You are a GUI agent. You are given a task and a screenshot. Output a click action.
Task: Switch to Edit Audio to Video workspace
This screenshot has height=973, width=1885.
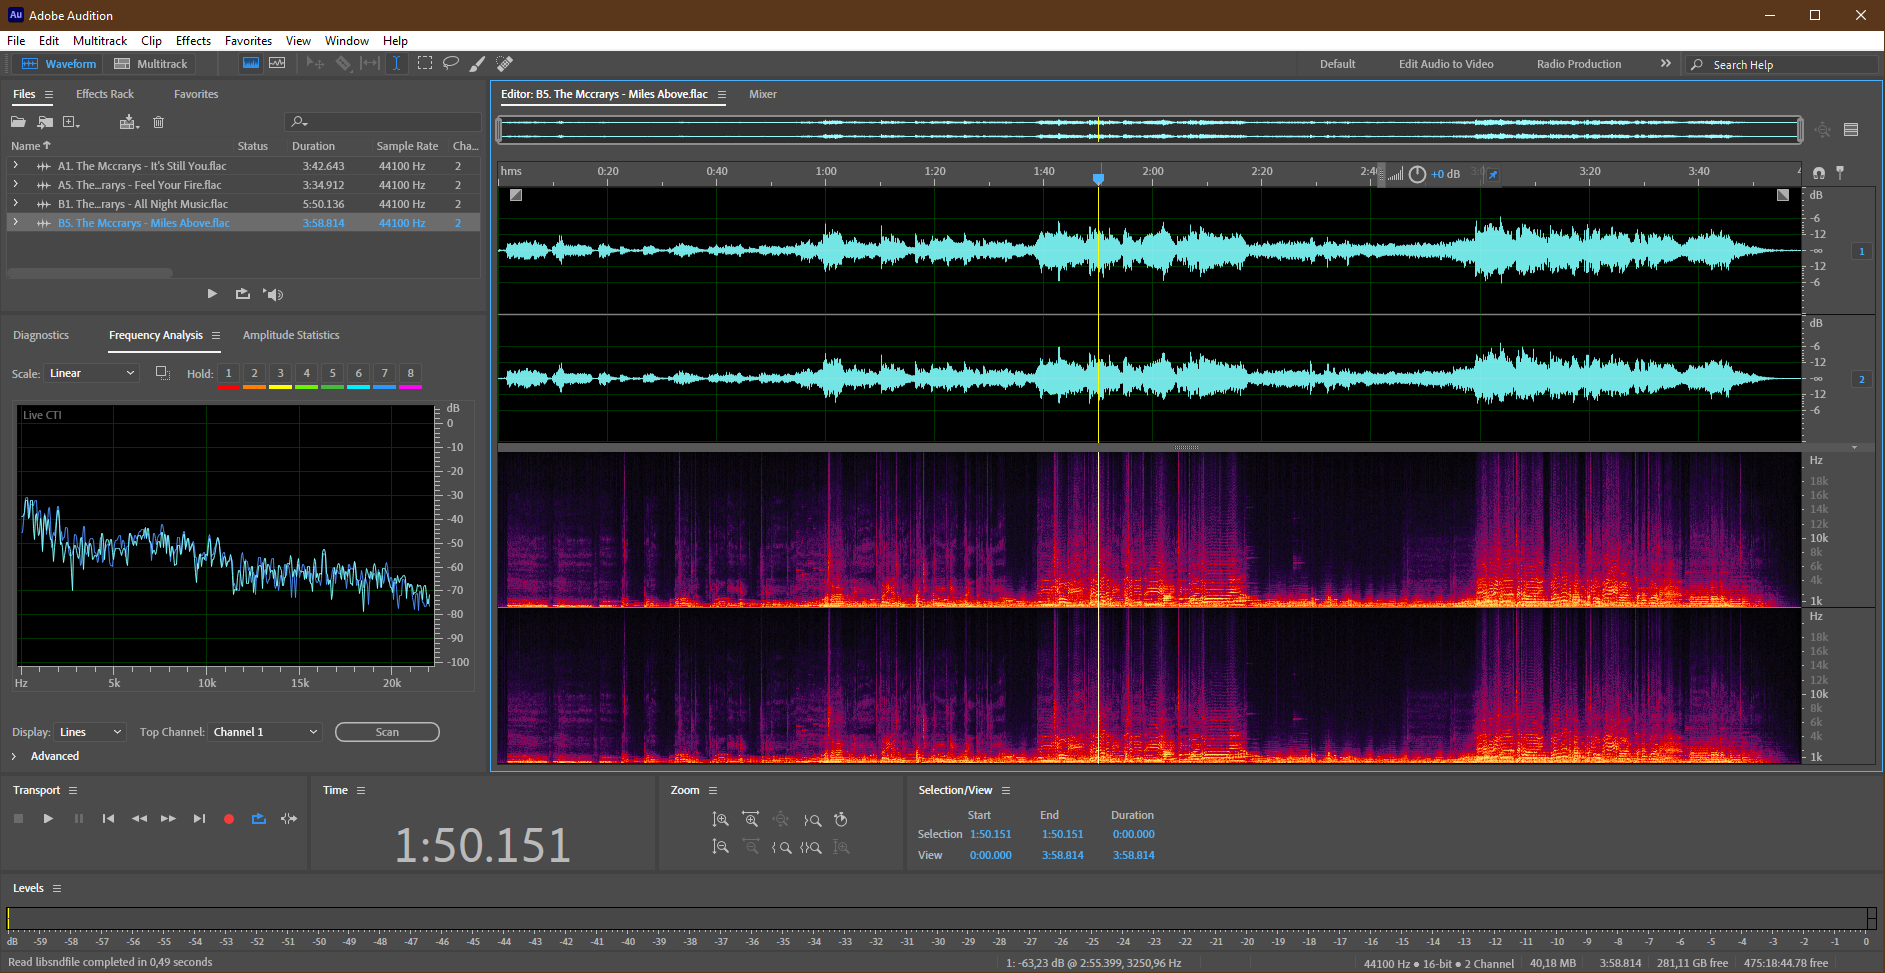tap(1446, 64)
